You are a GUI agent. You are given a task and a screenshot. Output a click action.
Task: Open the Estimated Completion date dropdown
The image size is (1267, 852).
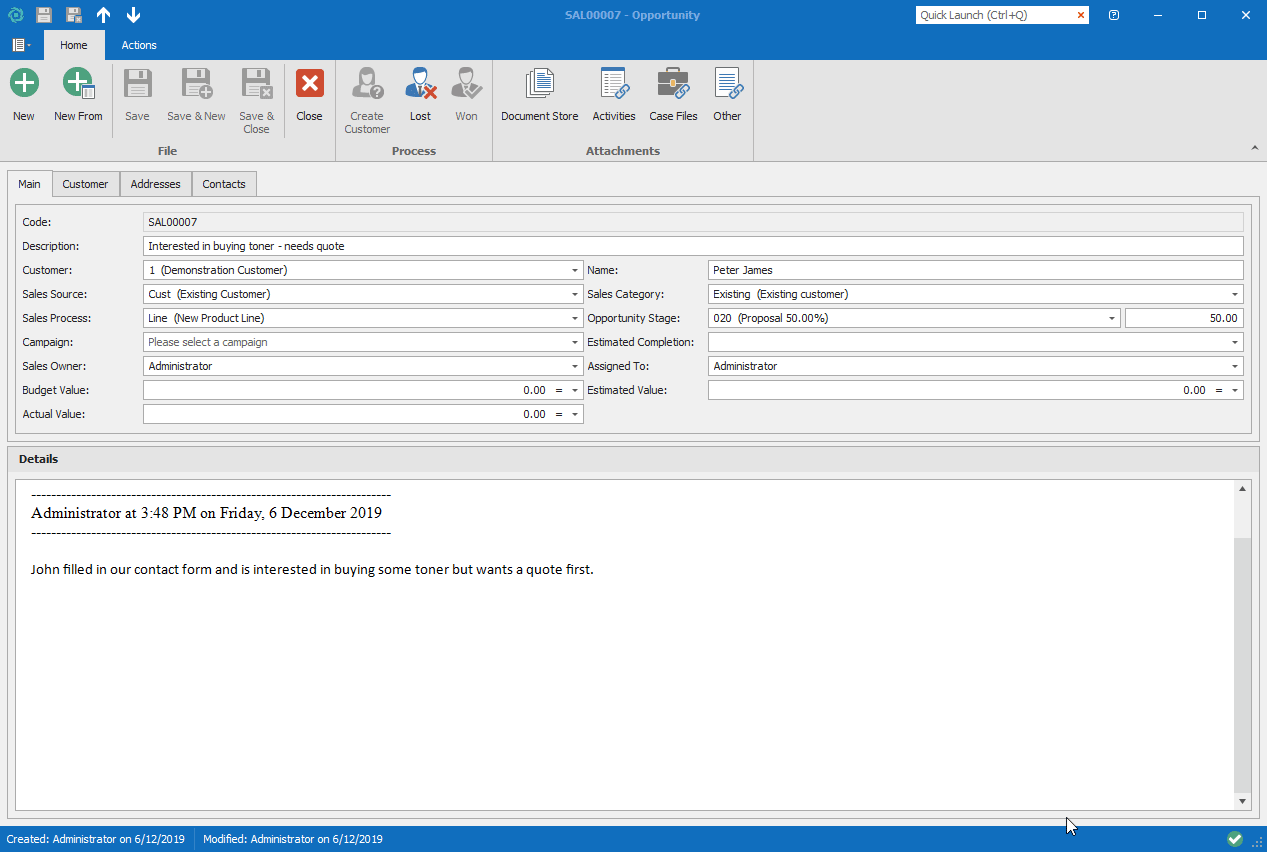pos(1235,342)
